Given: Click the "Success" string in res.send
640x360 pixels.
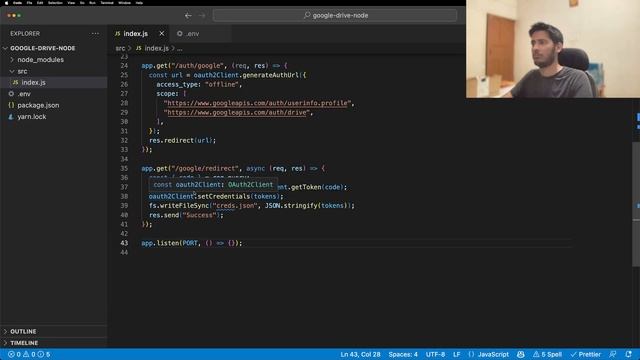Looking at the screenshot, I should pos(199,215).
